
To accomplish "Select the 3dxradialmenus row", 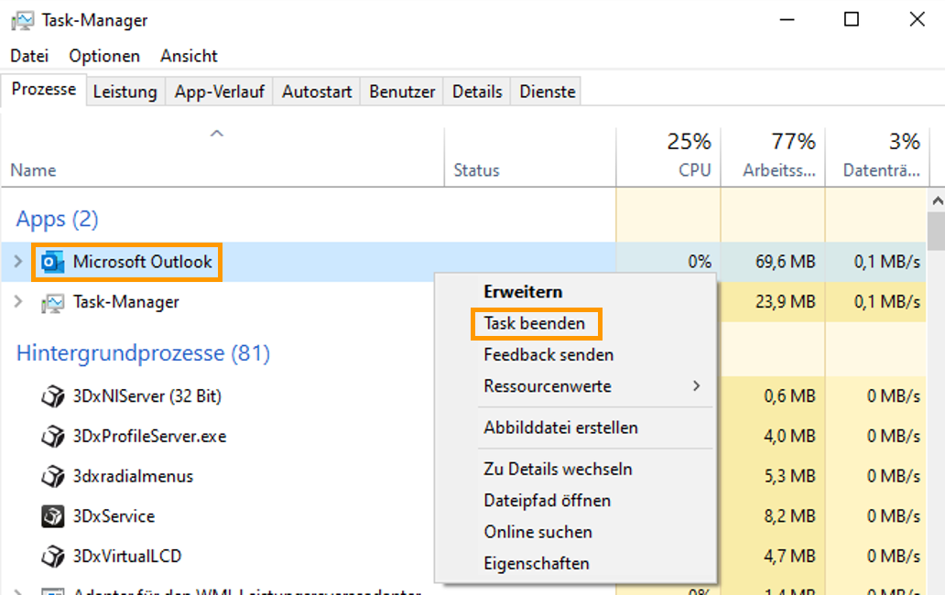I will click(x=133, y=476).
